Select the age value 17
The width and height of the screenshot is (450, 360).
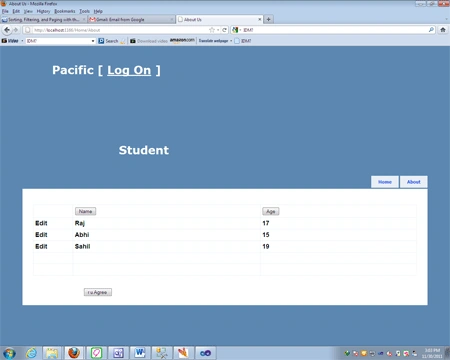(266, 223)
